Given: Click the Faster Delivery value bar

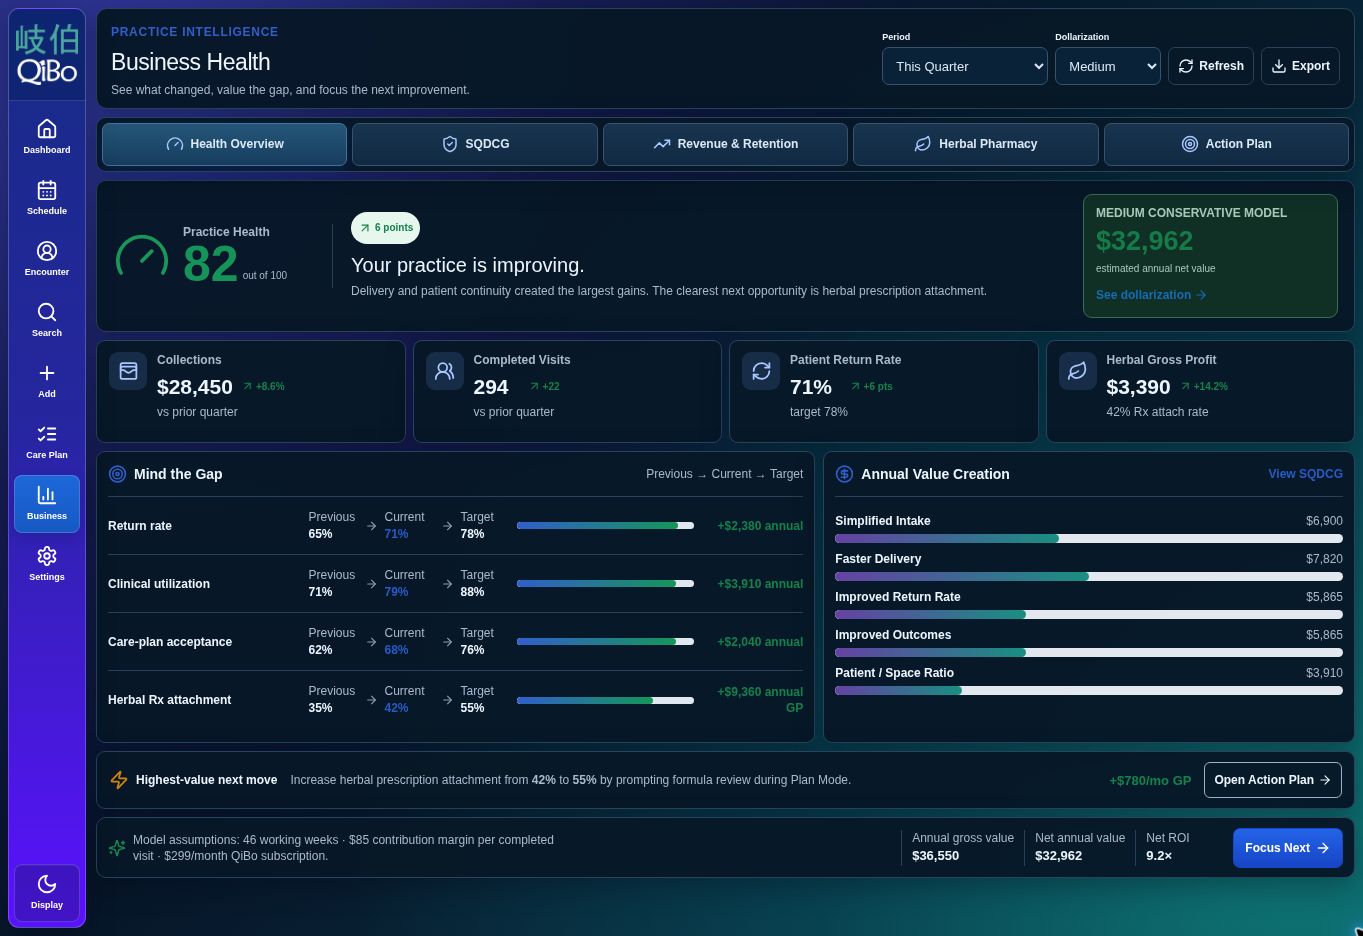Looking at the screenshot, I should pos(1089,577).
